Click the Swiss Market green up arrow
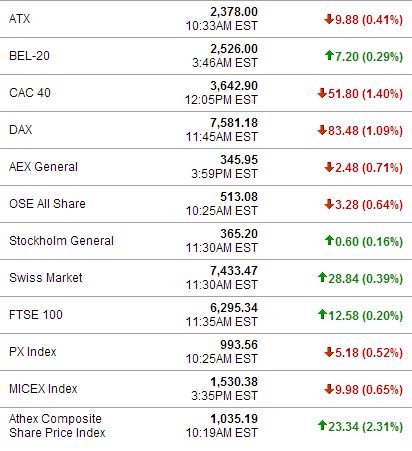This screenshot has height=451, width=412. coord(322,277)
